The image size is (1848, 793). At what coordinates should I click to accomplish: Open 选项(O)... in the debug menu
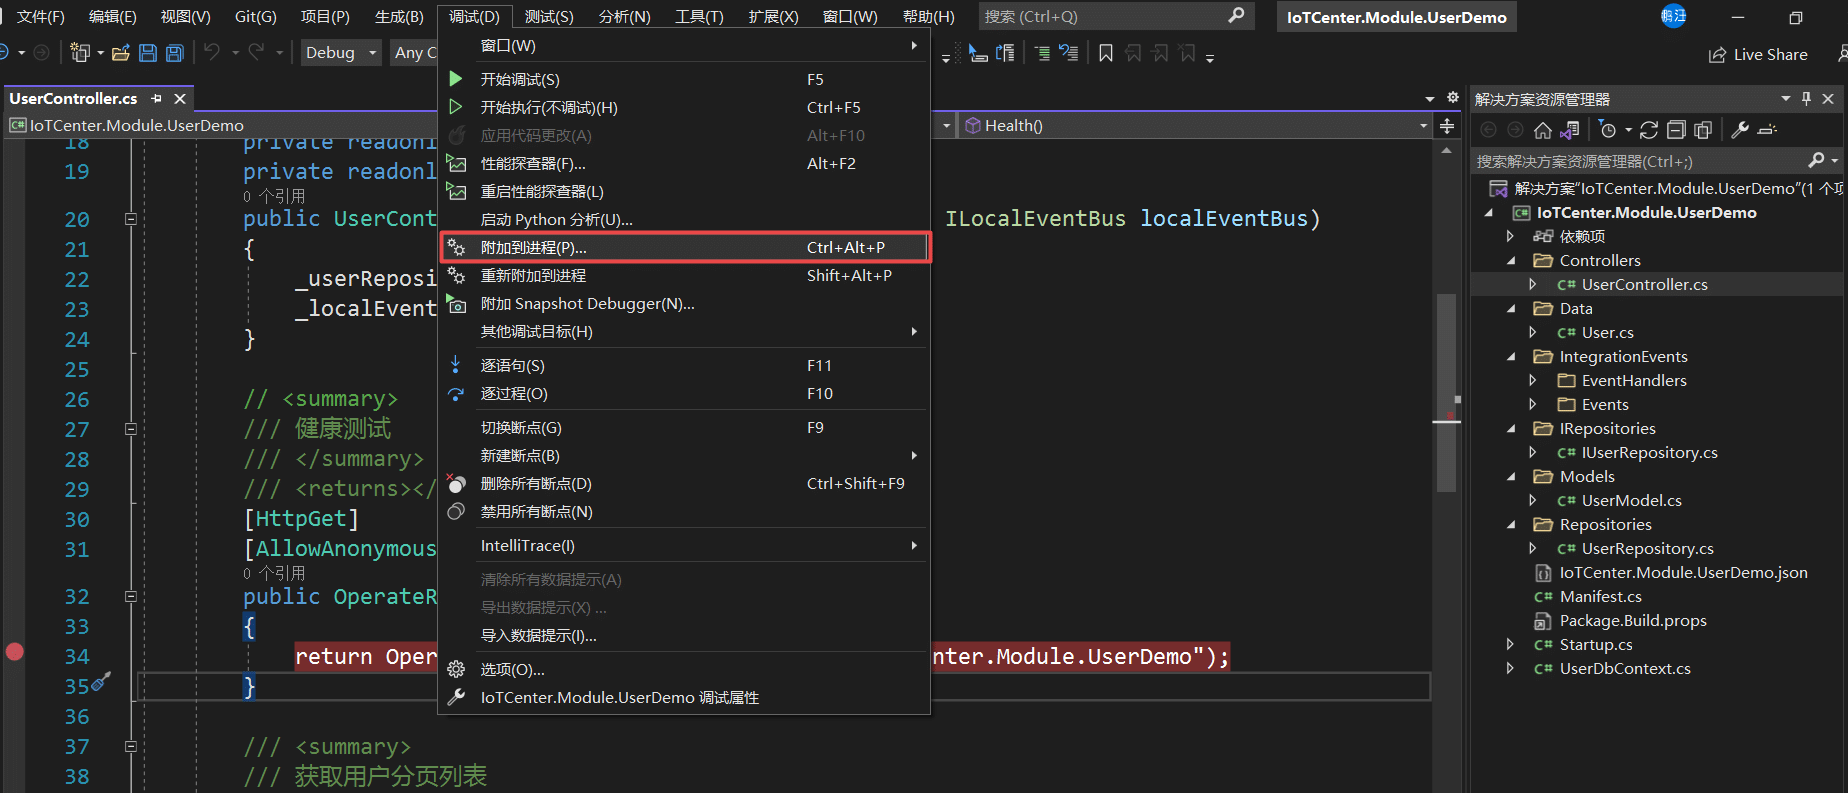pos(512,670)
